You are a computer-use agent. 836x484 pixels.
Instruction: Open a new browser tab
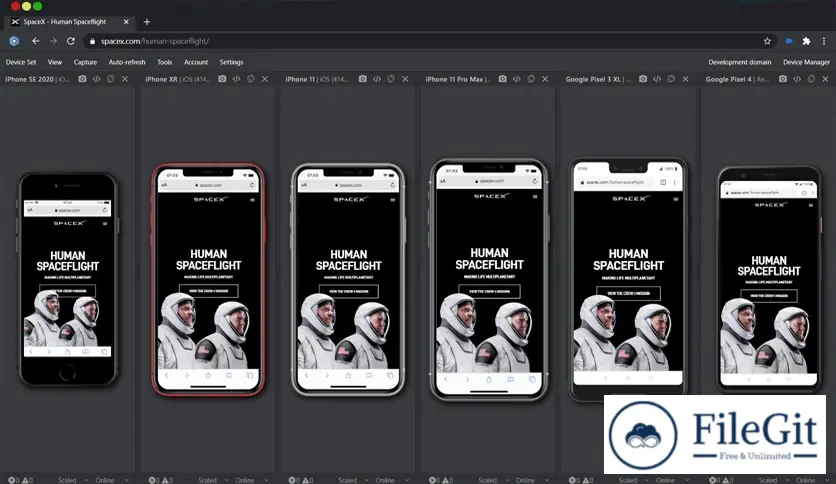(147, 22)
